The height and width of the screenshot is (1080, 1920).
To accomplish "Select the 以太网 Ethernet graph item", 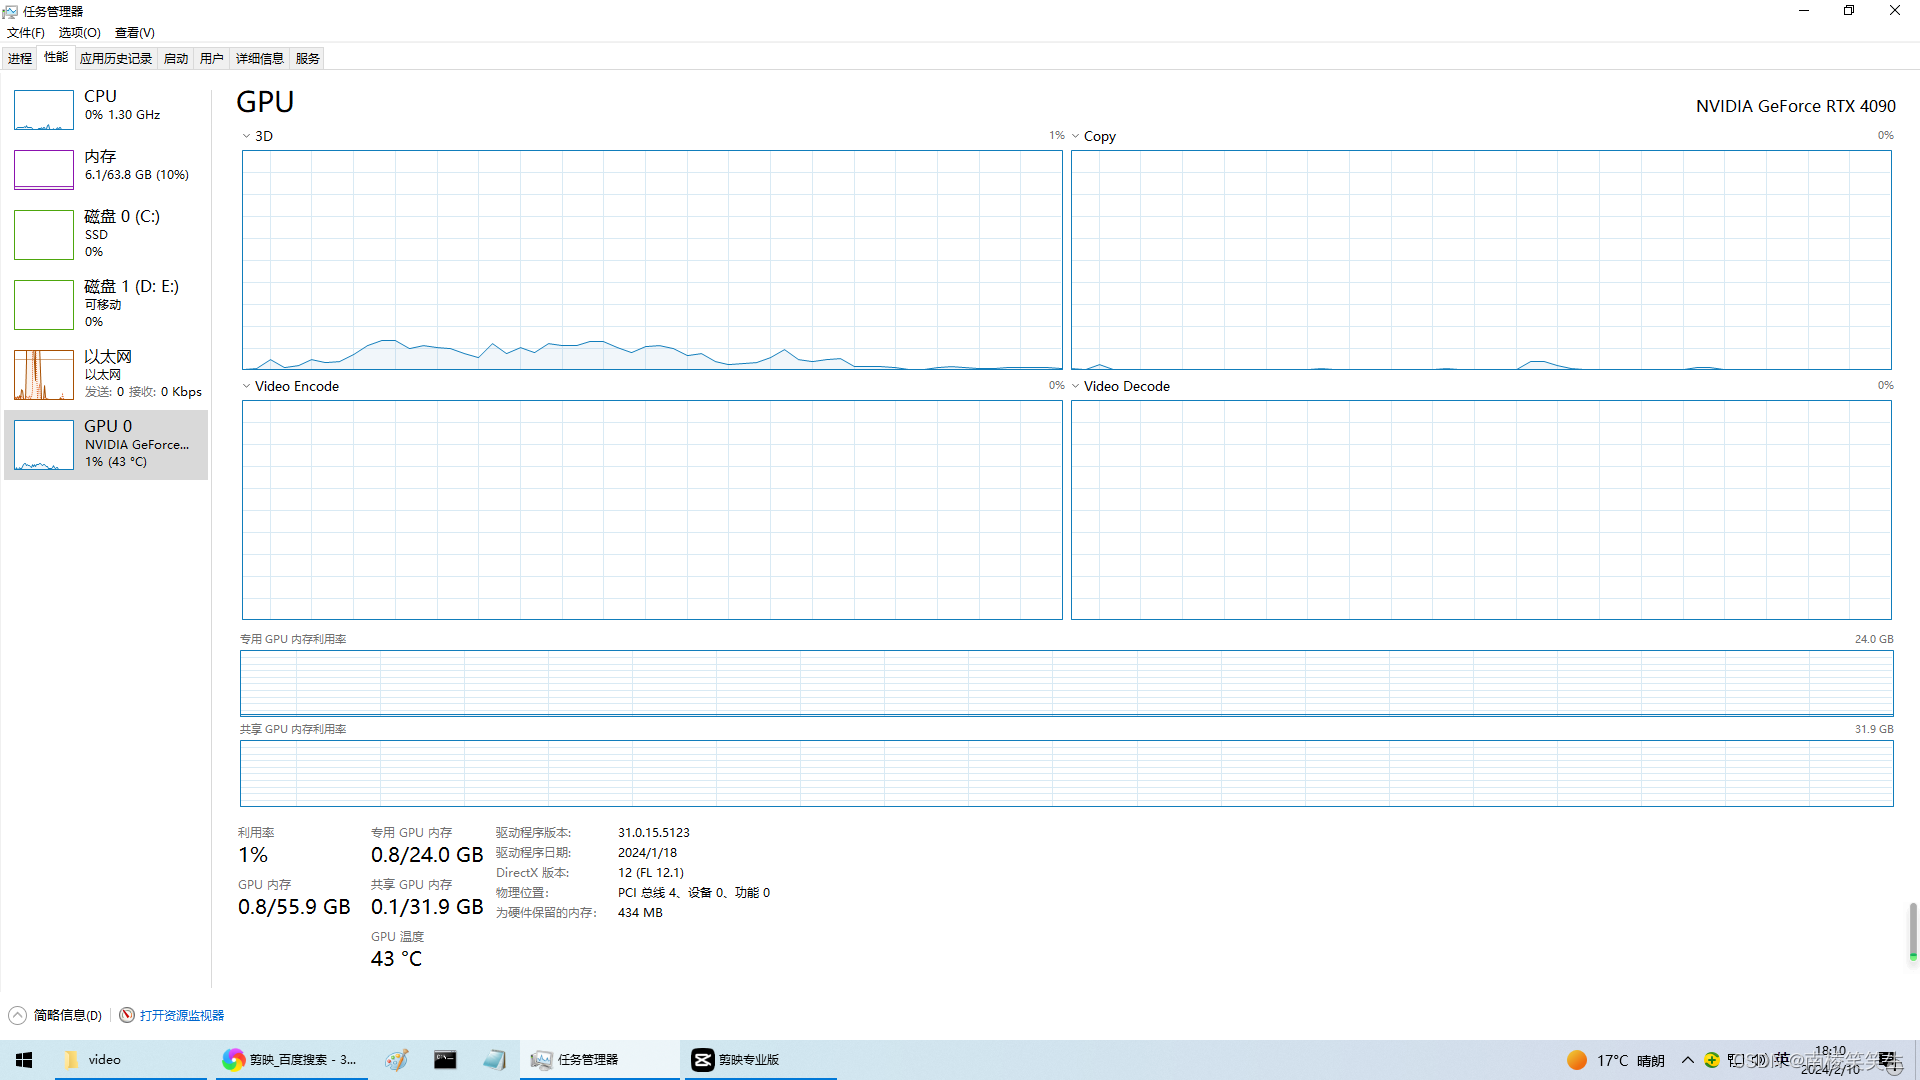I will (106, 375).
